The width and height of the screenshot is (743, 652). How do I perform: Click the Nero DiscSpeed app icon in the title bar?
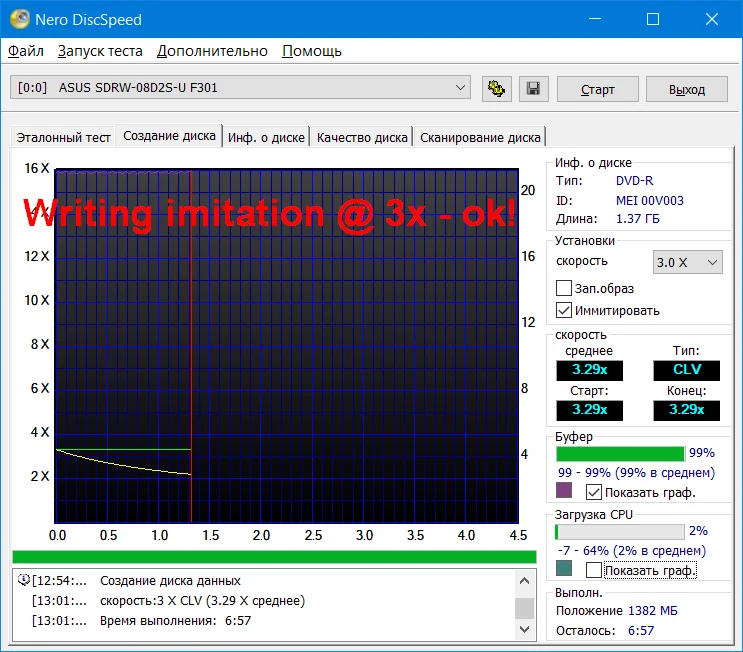[19, 19]
